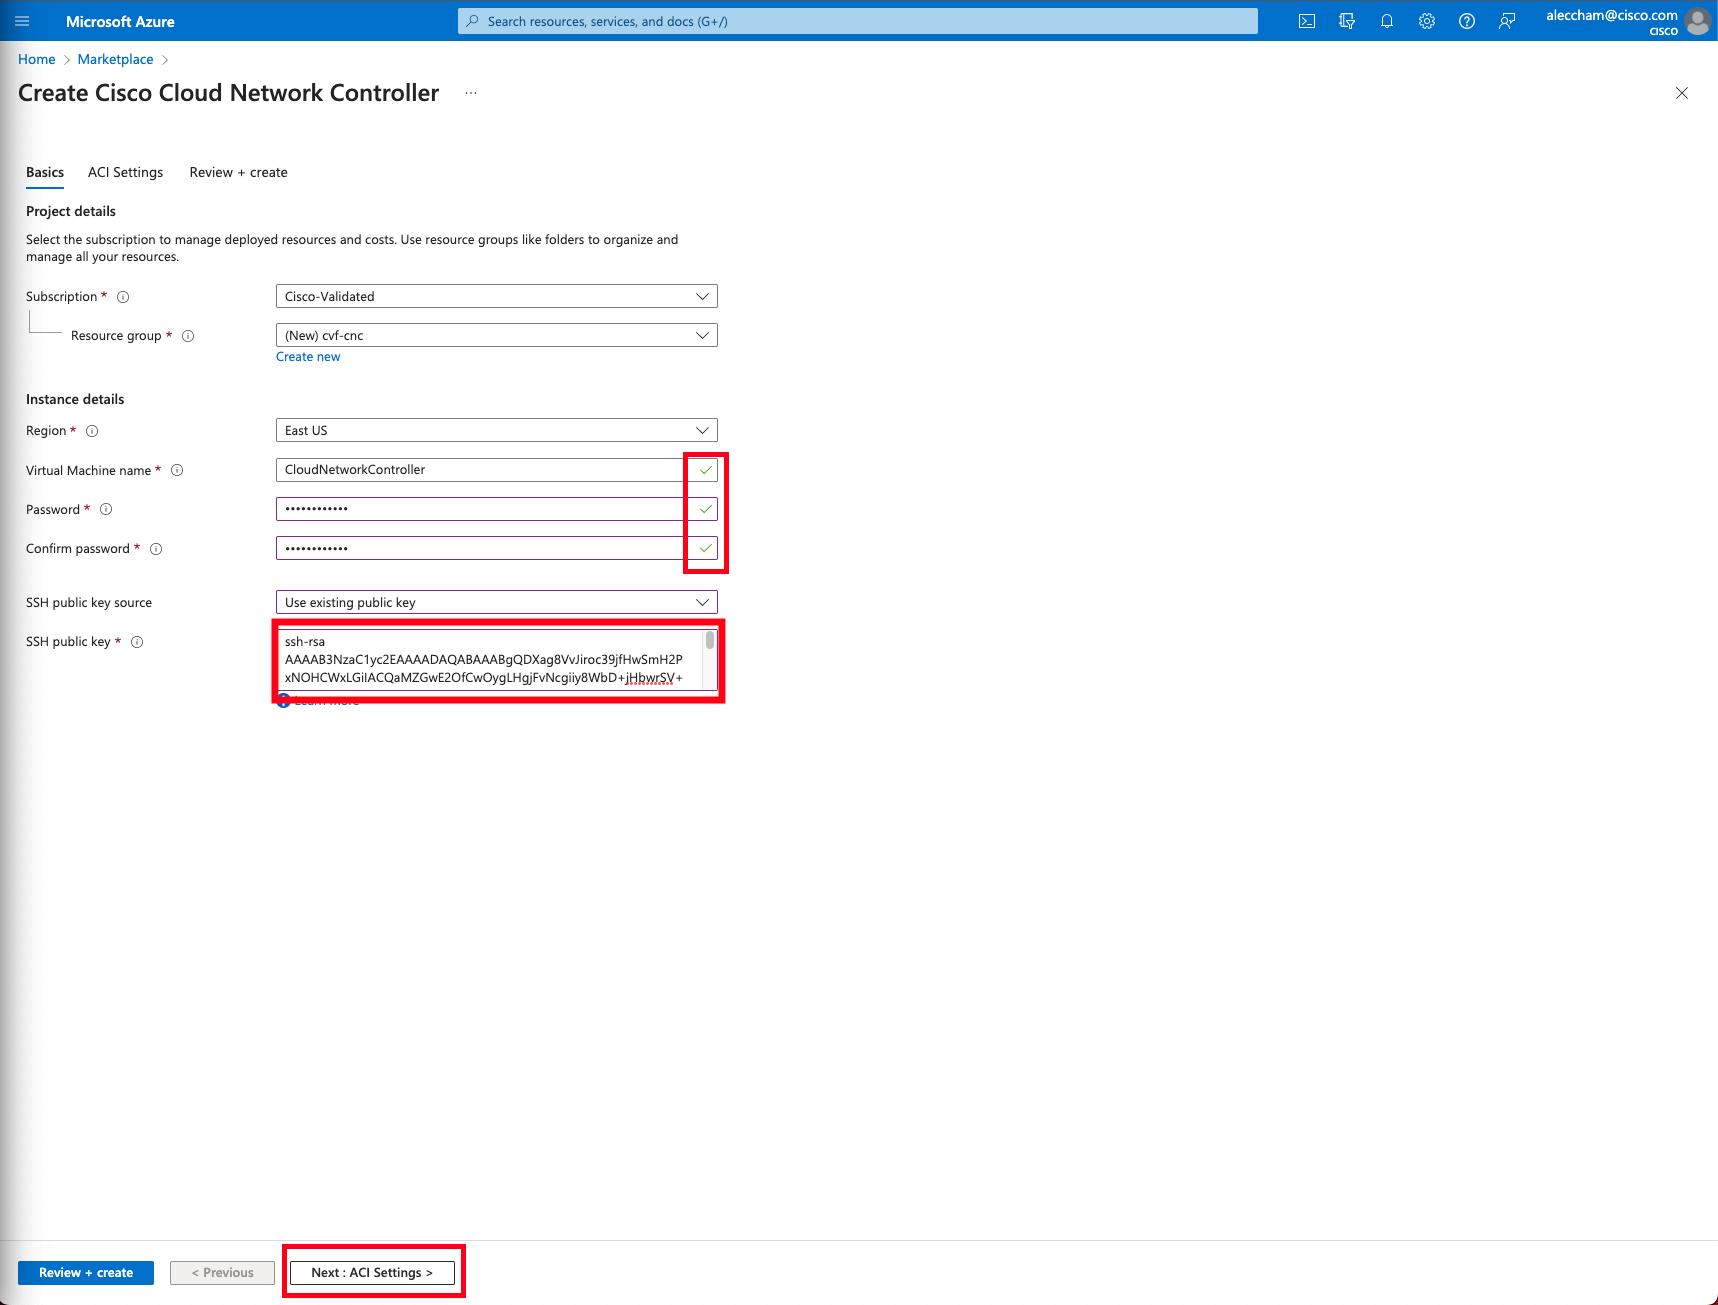The height and width of the screenshot is (1305, 1718).
Task: Open the account avatar menu
Action: coord(1698,21)
